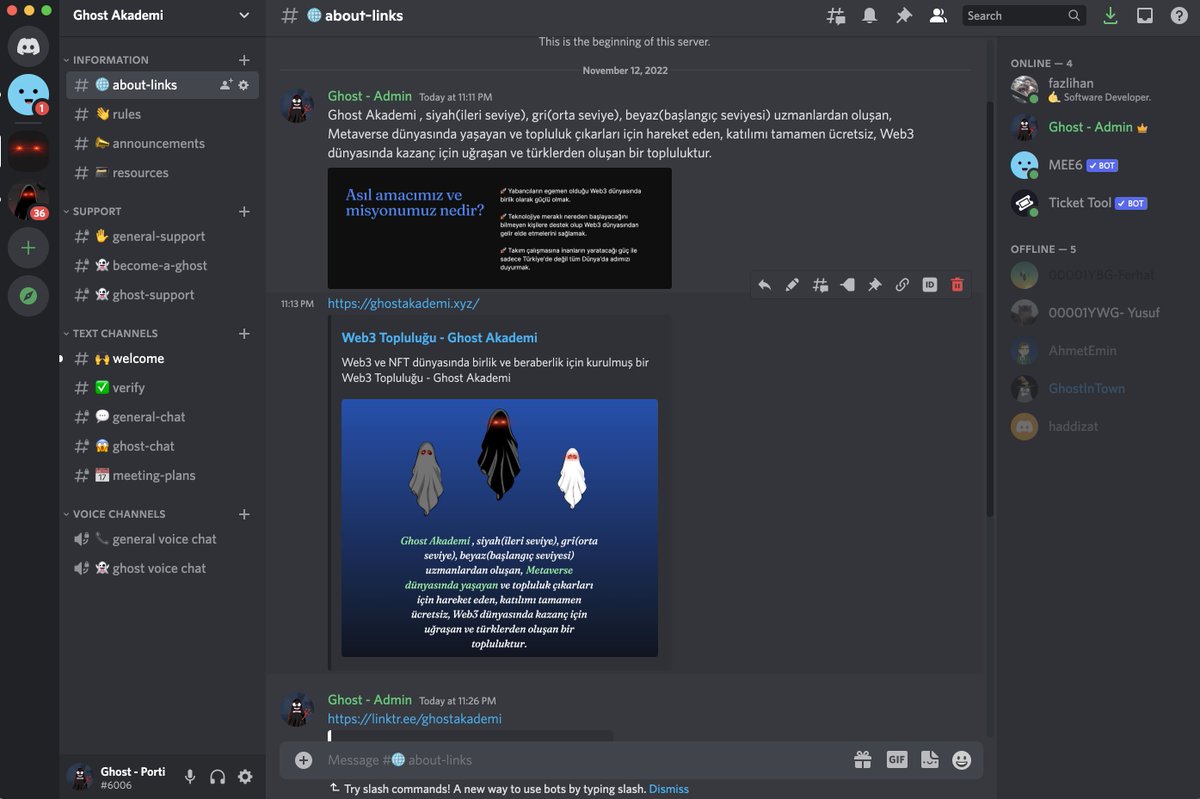Click the Search field in header
Screen dimensions: 1200x799
1024,15
